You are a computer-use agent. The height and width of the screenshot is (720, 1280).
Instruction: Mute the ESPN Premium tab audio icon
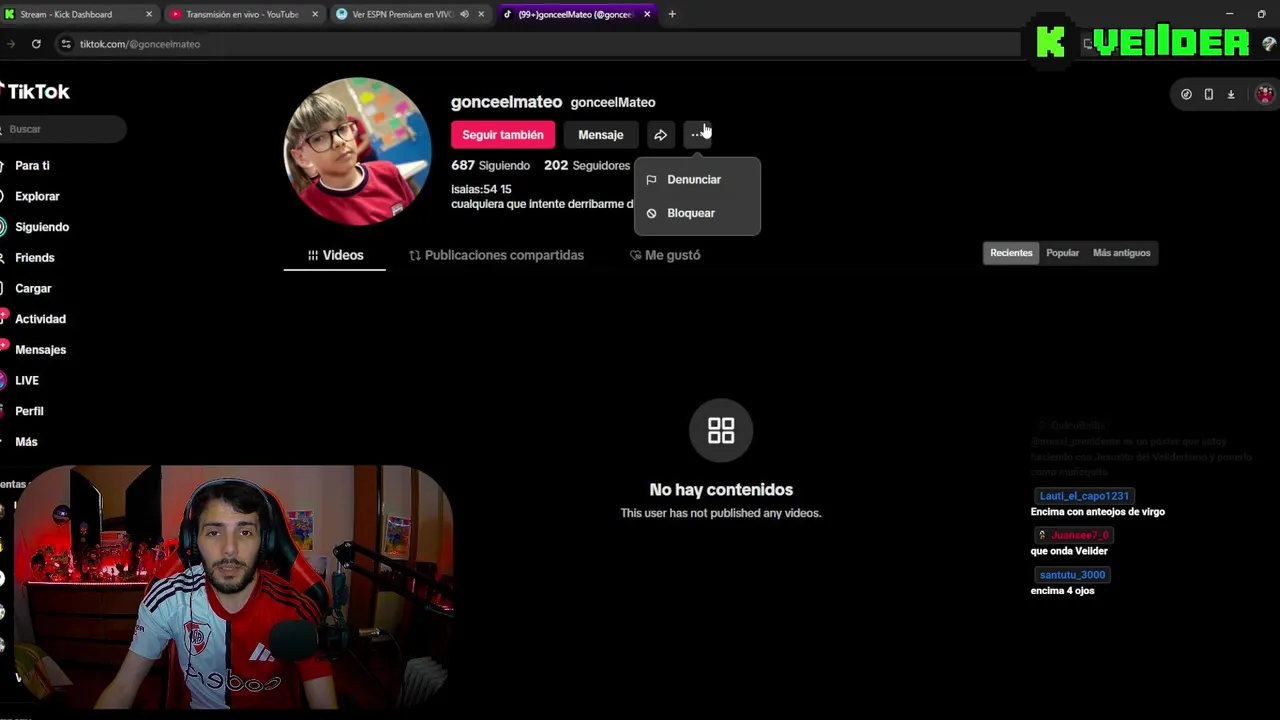464,14
